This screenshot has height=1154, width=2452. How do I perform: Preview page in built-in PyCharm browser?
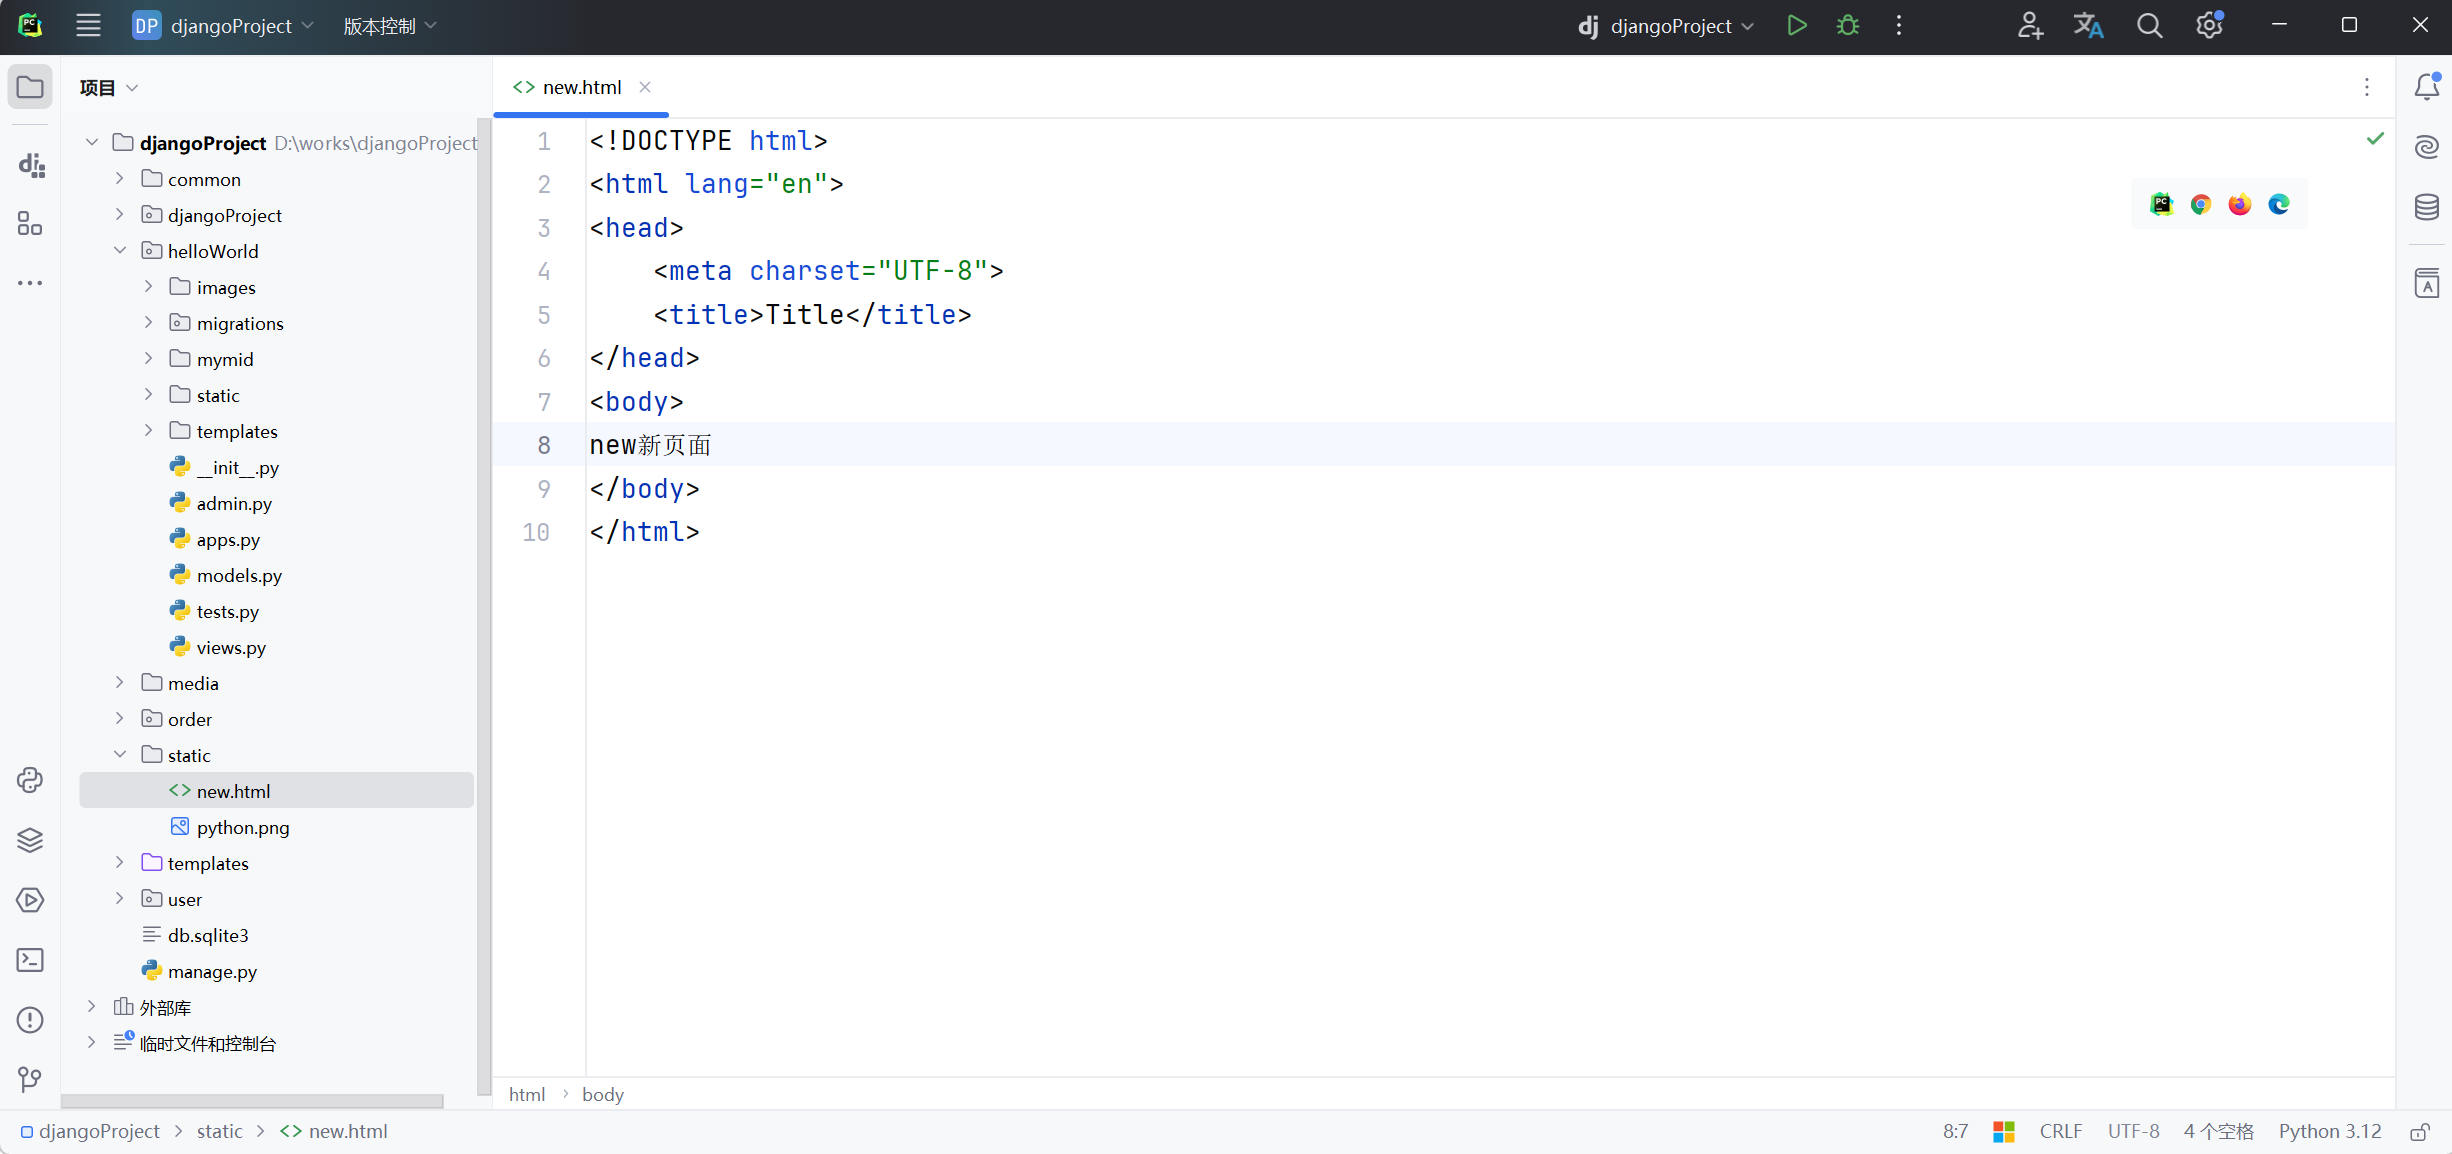click(x=2161, y=204)
